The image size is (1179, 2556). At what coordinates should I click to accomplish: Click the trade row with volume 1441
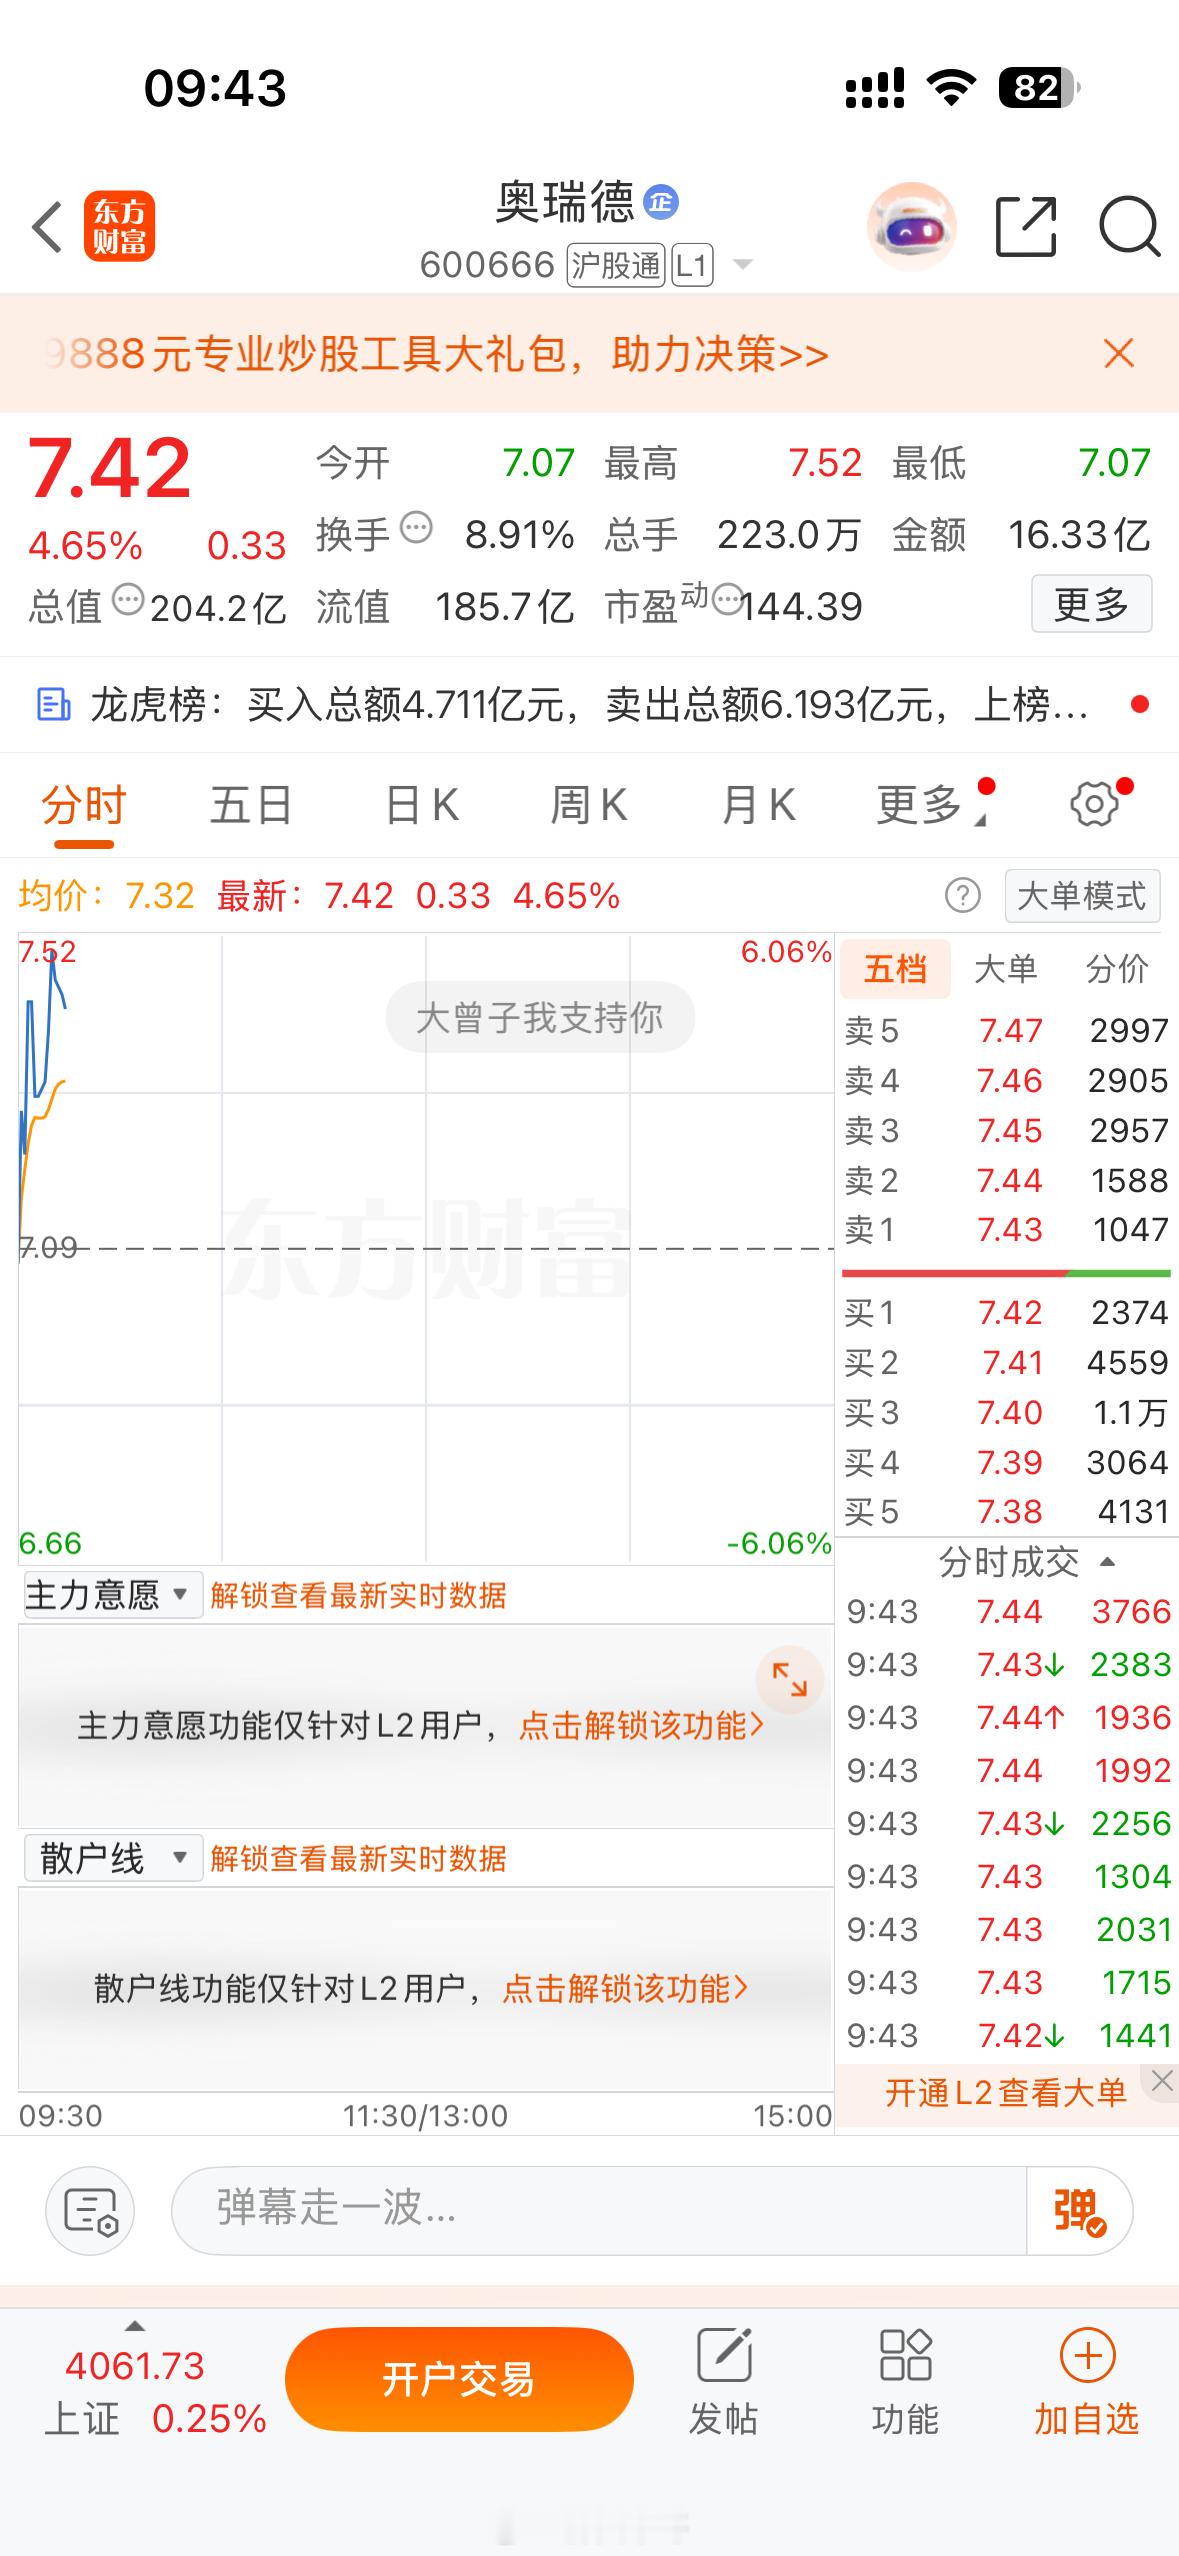1008,2035
